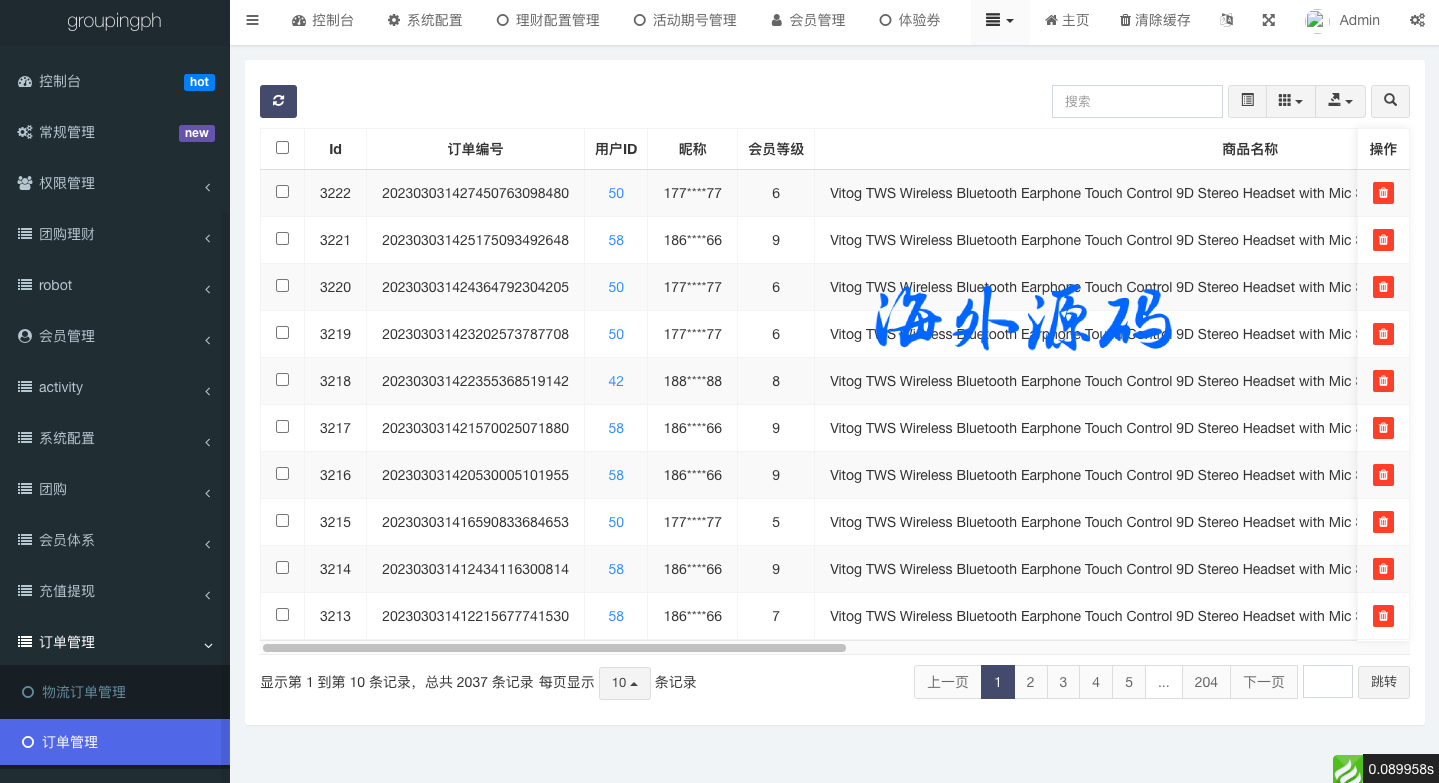This screenshot has width=1439, height=783.
Task: Open 物流订单管理 in the sidebar
Action: 84,692
